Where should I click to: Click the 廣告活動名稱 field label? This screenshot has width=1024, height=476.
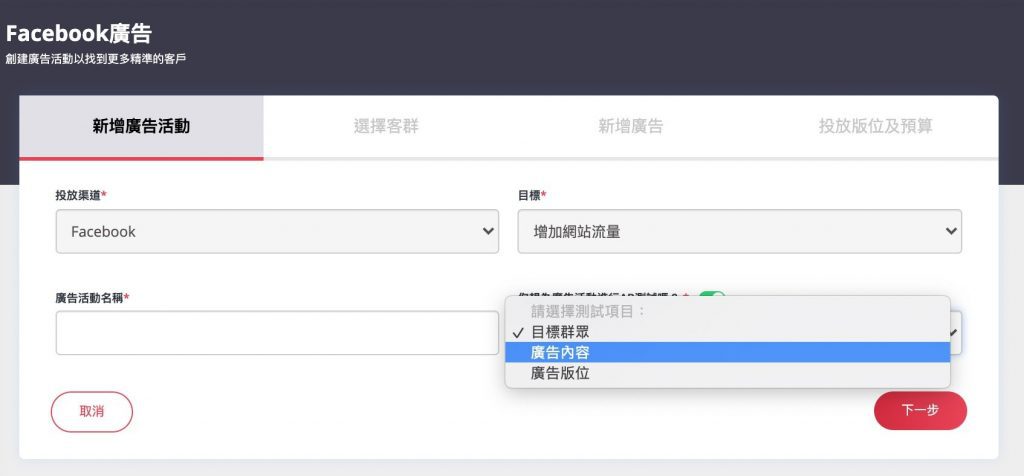pyautogui.click(x=92, y=298)
